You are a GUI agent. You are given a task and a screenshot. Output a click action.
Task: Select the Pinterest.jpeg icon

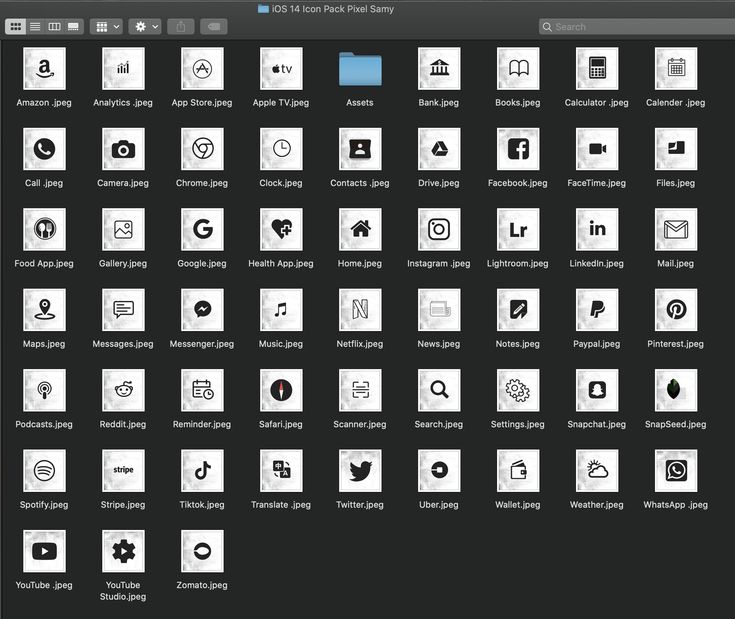[x=676, y=310]
